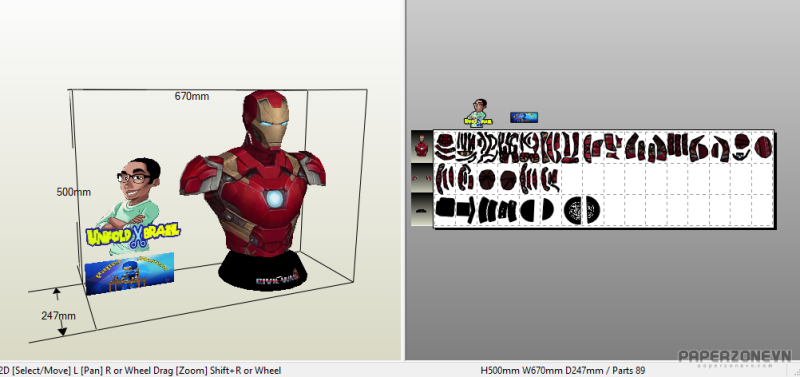Click the glowing arc reactor on chest
The height and width of the screenshot is (377, 800).
click(274, 199)
